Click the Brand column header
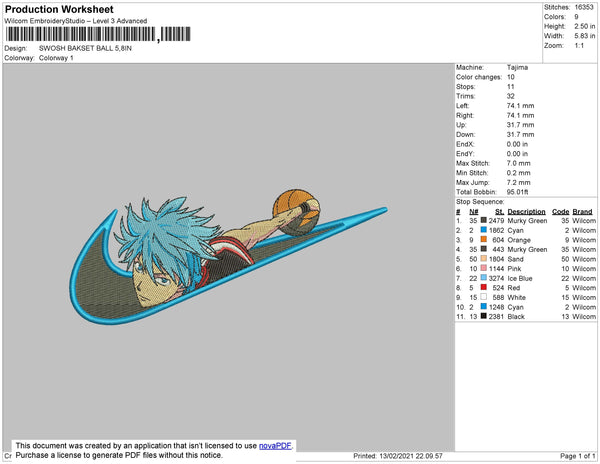This screenshot has height=464, width=600. point(583,212)
